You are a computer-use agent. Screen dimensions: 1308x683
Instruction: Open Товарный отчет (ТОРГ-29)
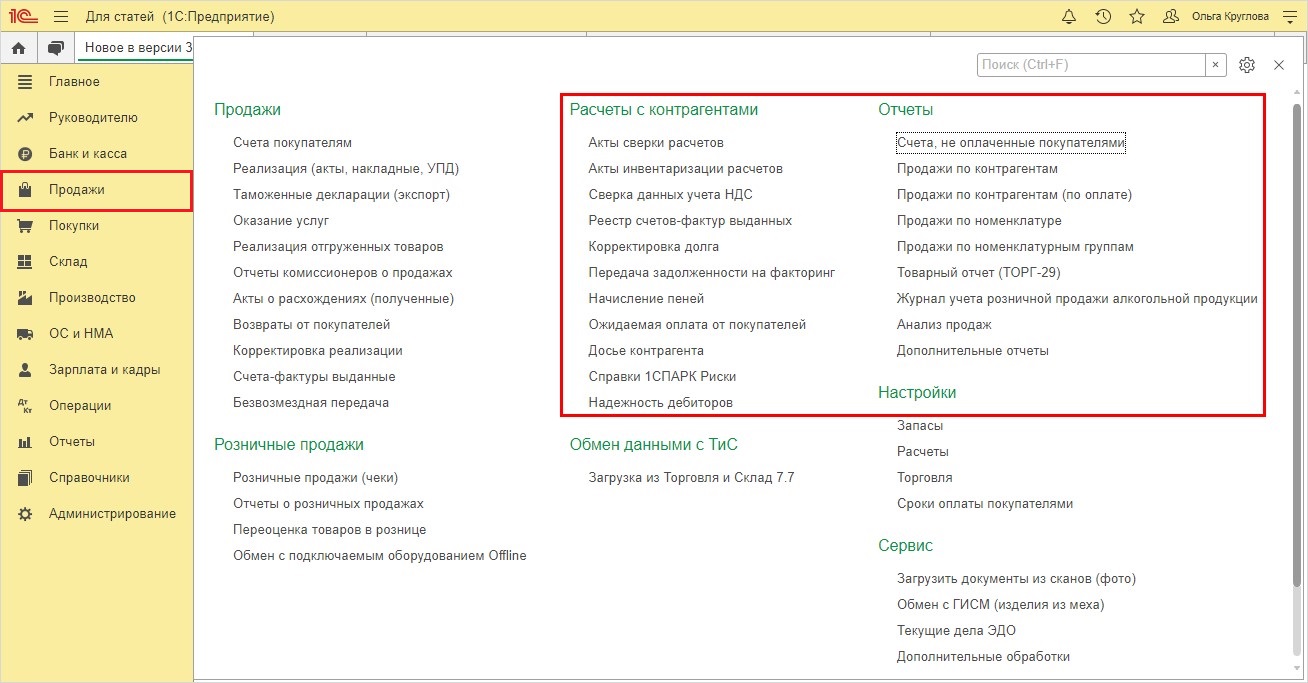pos(979,273)
